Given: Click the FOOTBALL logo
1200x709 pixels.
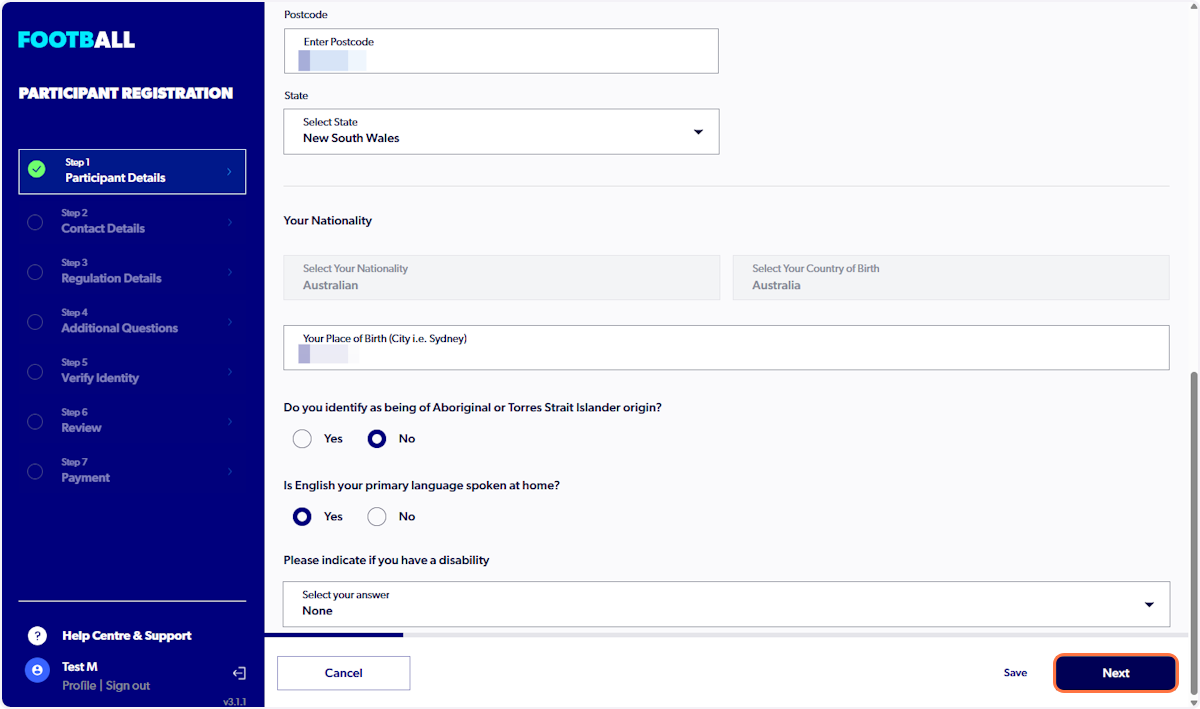Looking at the screenshot, I should (x=74, y=39).
